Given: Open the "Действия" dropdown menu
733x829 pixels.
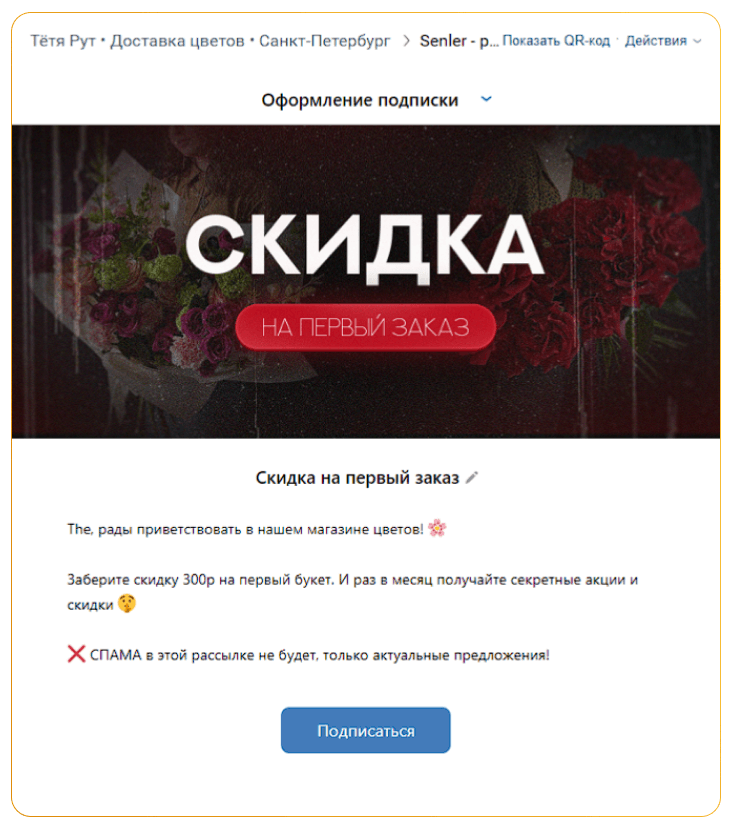Looking at the screenshot, I should click(656, 41).
